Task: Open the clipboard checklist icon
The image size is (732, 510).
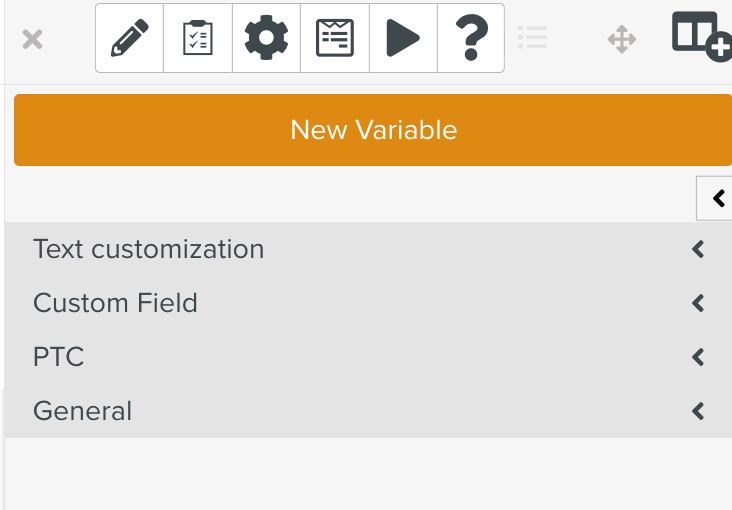Action: click(x=198, y=39)
